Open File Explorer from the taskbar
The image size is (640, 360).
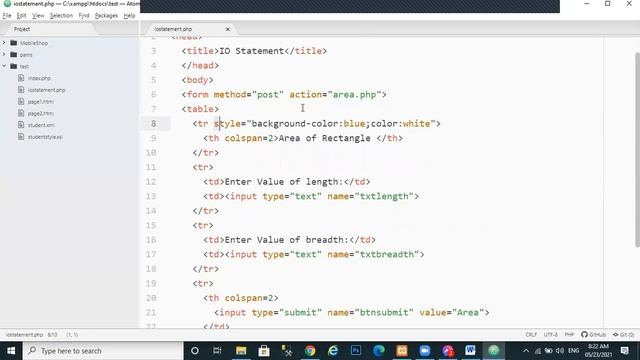[241, 351]
